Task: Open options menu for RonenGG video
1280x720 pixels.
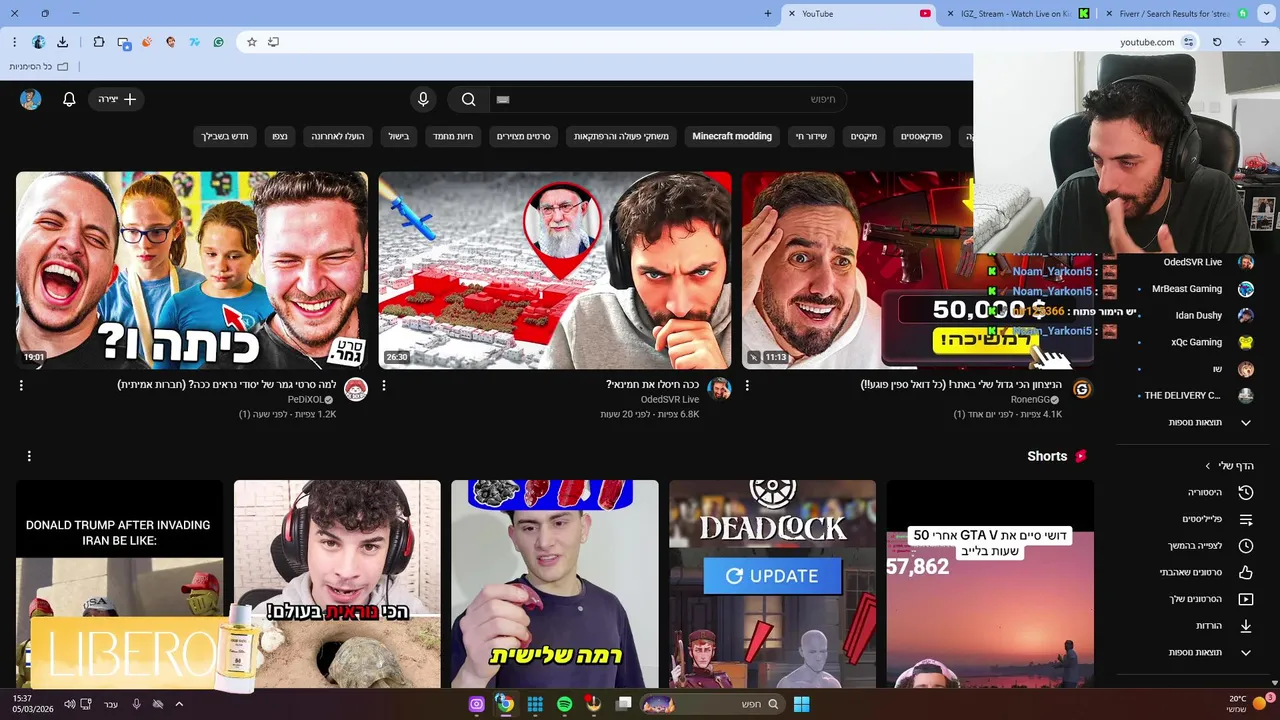Action: pyautogui.click(x=747, y=385)
